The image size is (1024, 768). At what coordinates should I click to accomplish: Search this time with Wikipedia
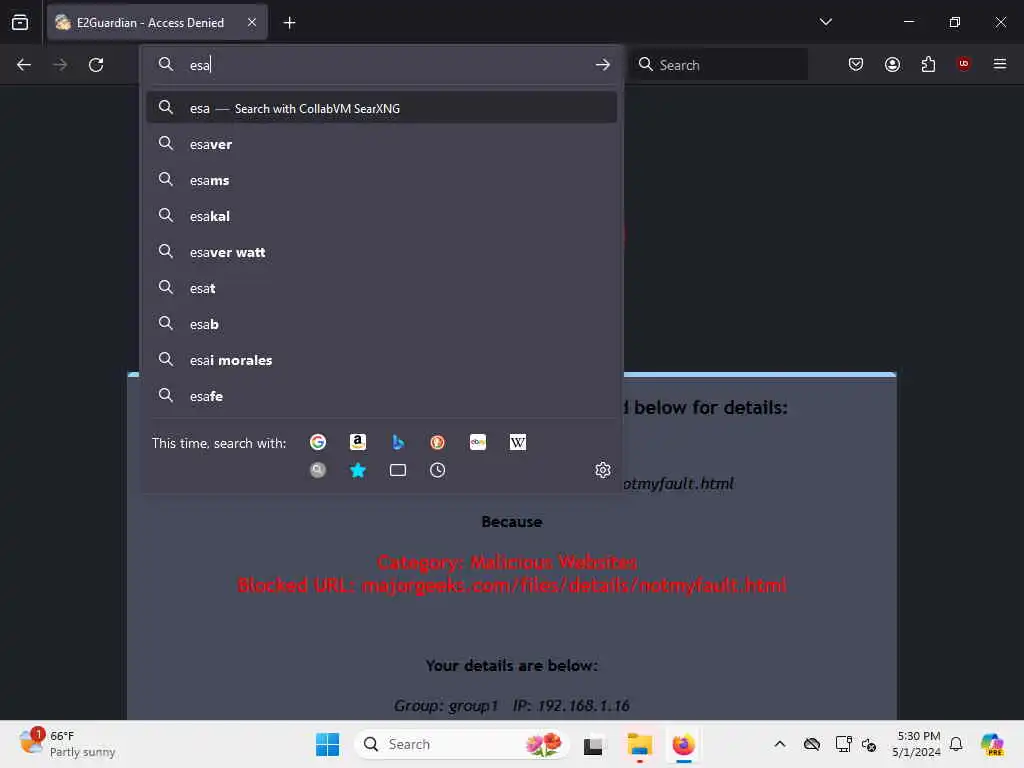518,442
